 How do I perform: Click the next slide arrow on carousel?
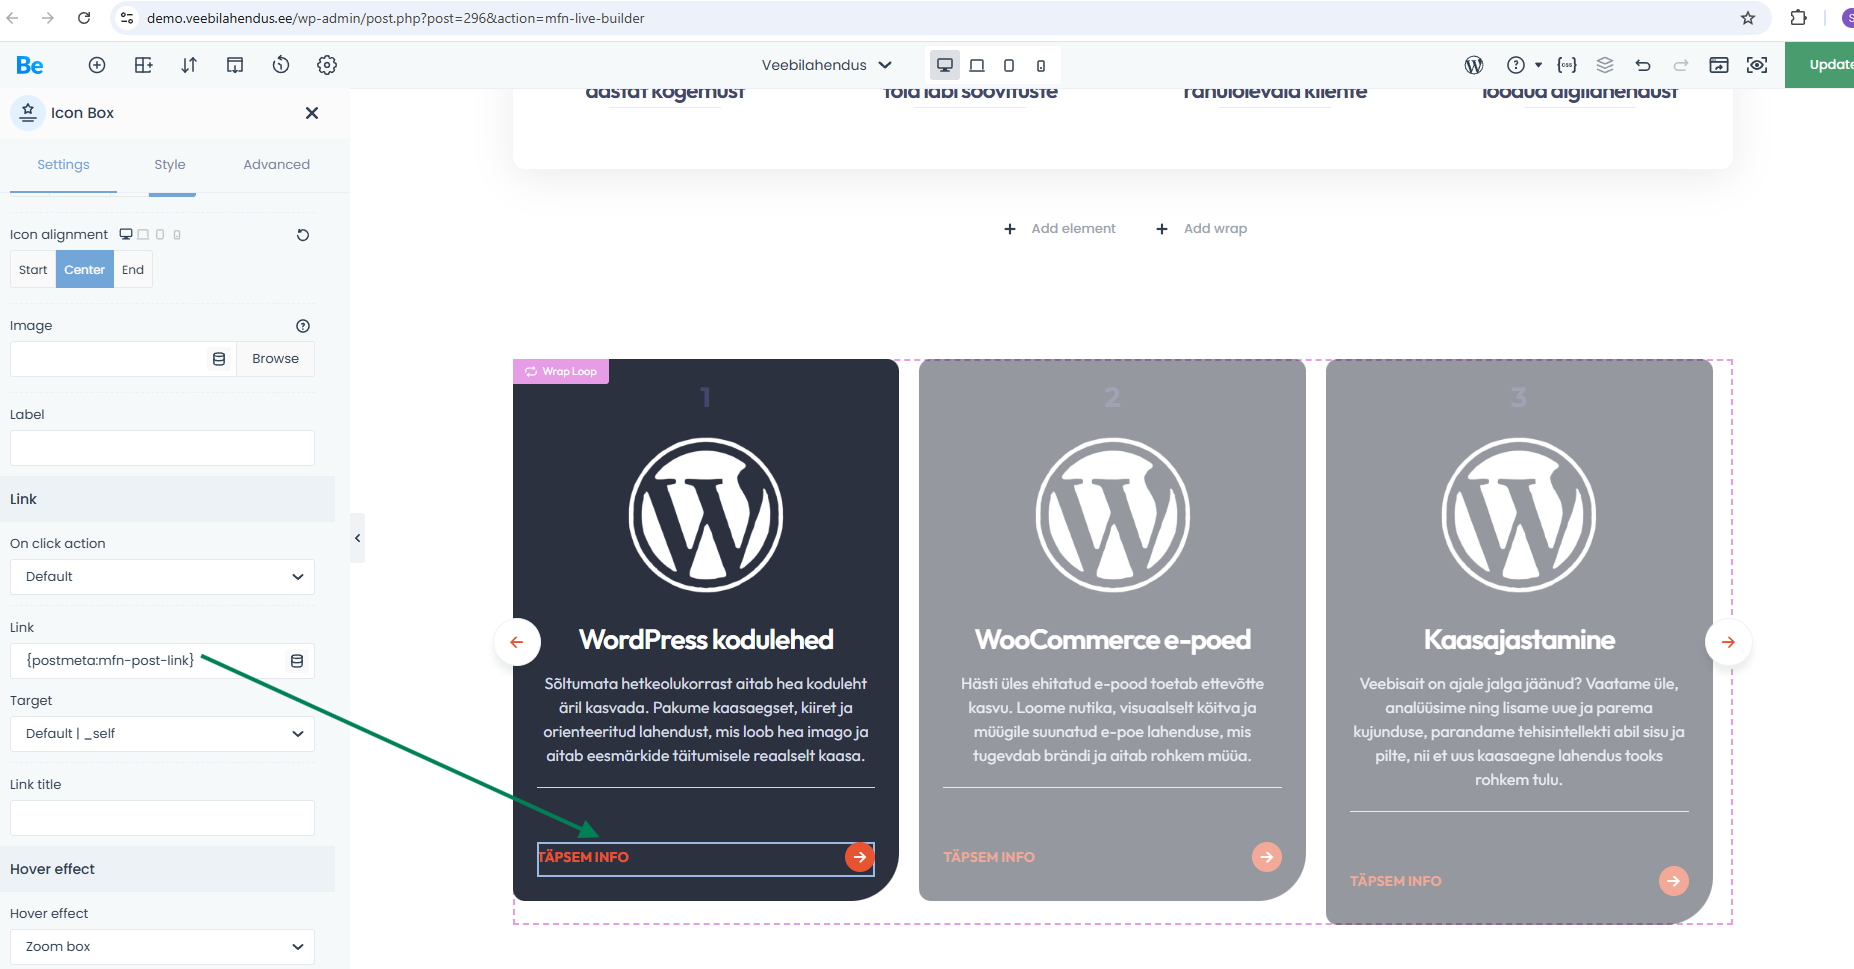pos(1728,642)
